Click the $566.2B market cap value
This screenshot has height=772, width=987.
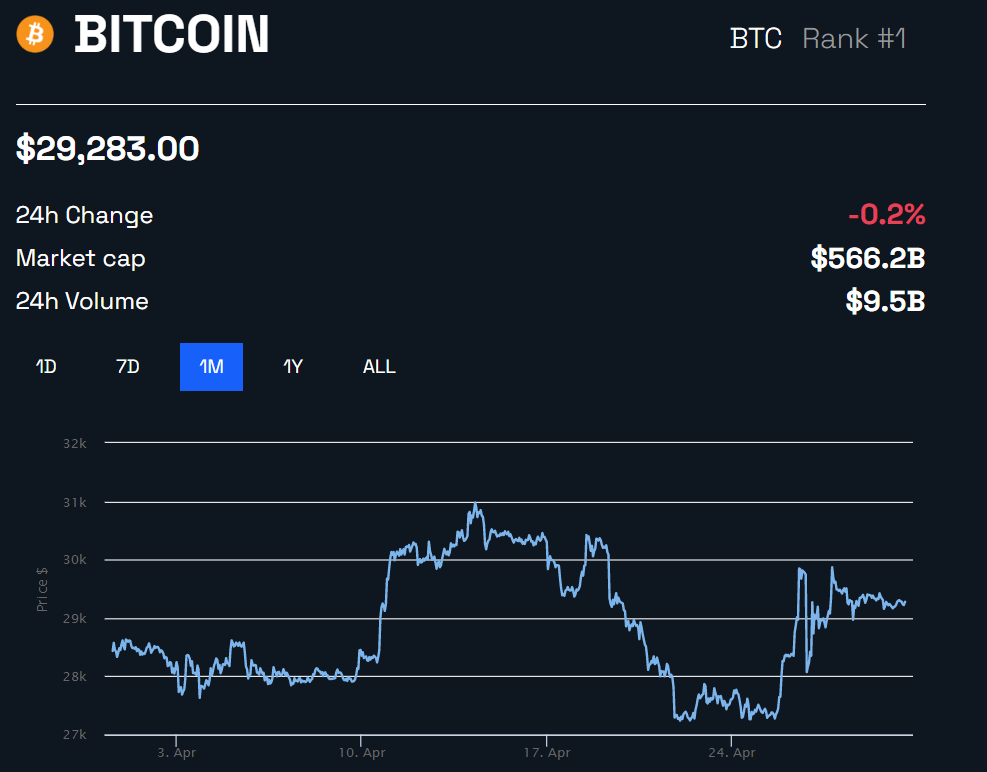[867, 258]
